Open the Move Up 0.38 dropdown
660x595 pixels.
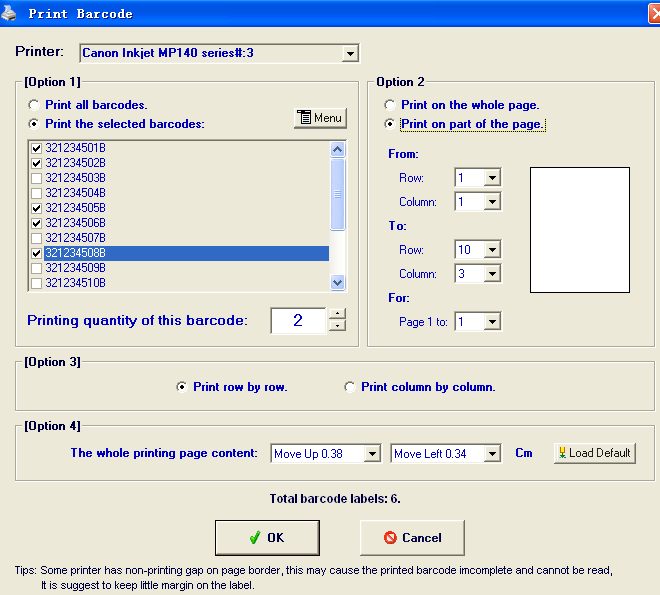pos(372,454)
